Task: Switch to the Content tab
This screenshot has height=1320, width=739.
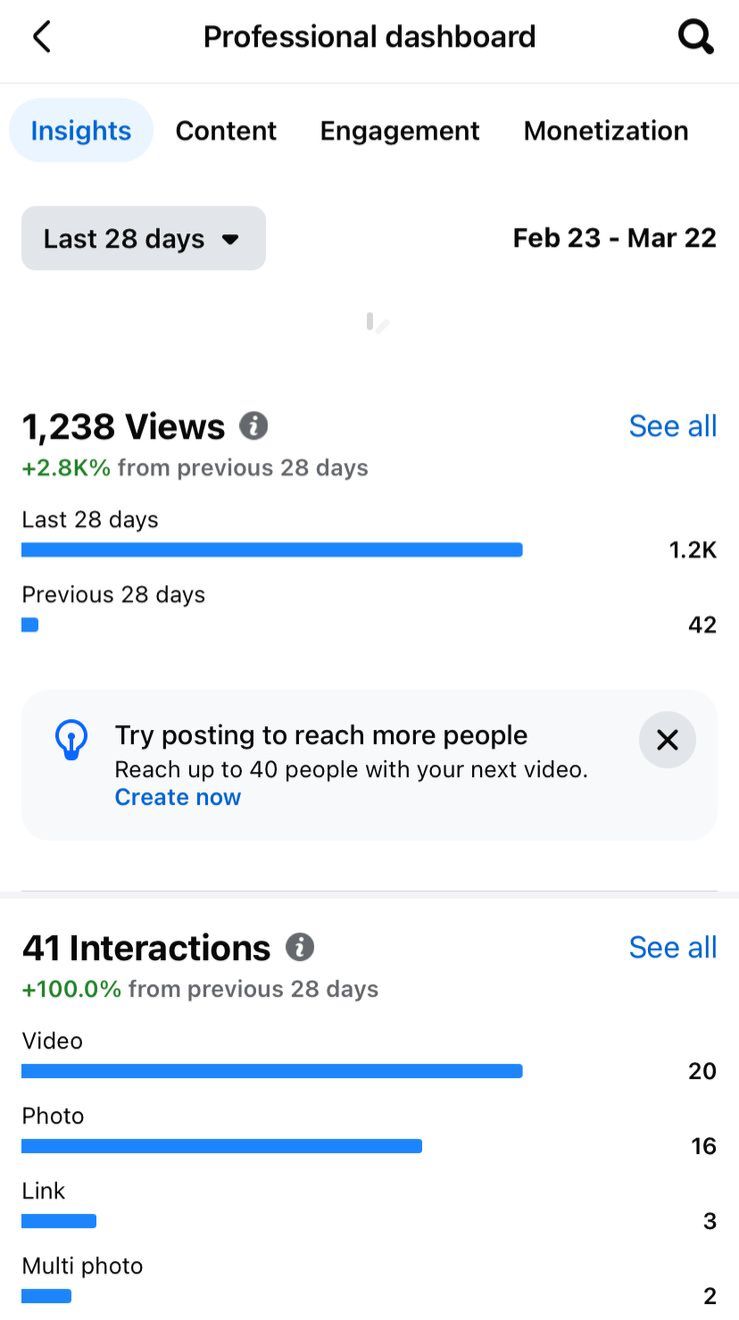Action: pos(226,131)
